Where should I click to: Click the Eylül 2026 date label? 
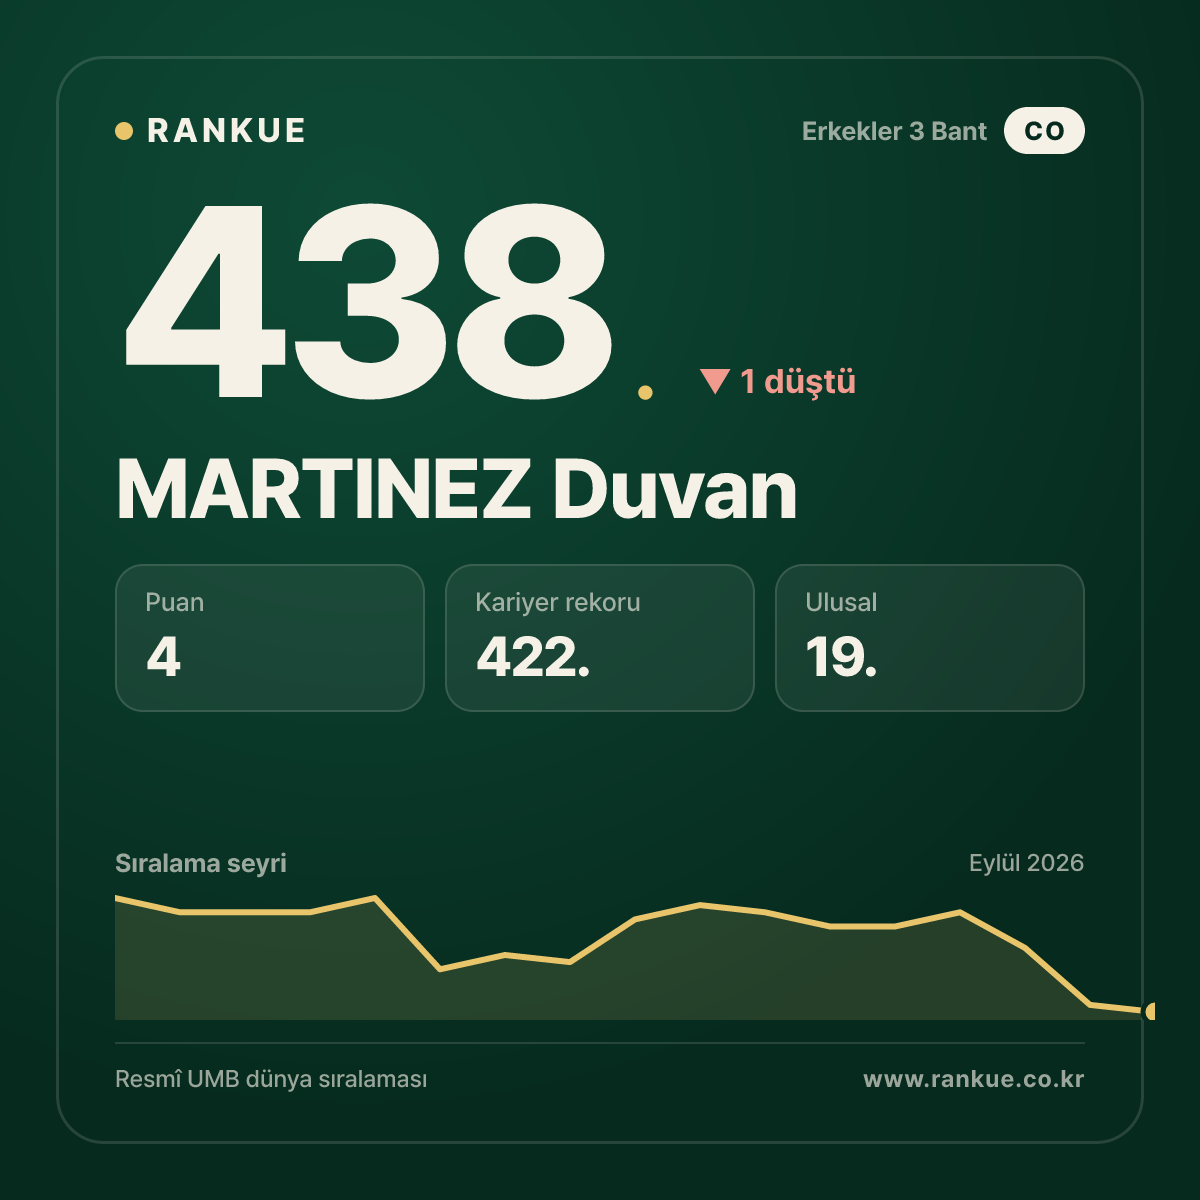click(1026, 863)
